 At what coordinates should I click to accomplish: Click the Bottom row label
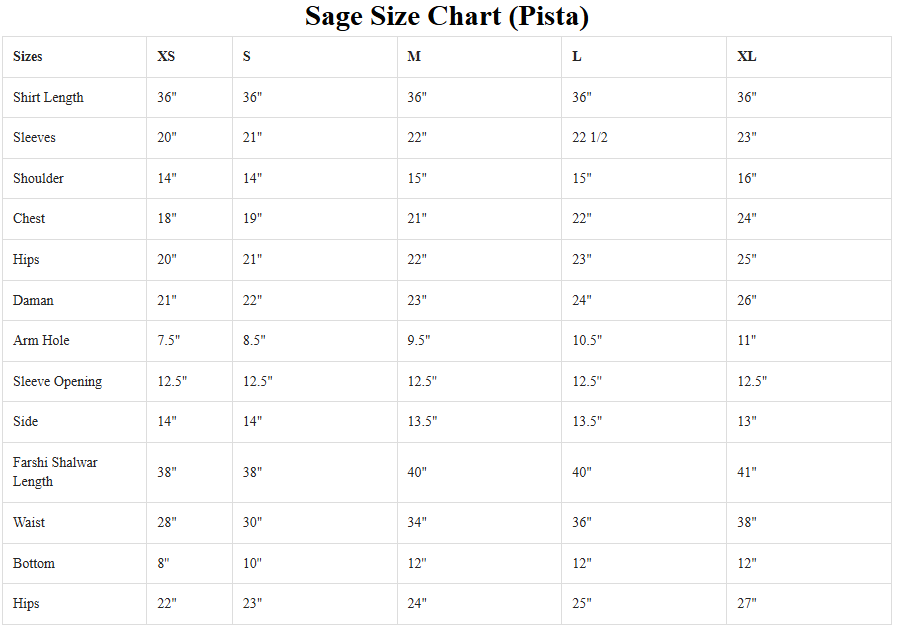[34, 564]
